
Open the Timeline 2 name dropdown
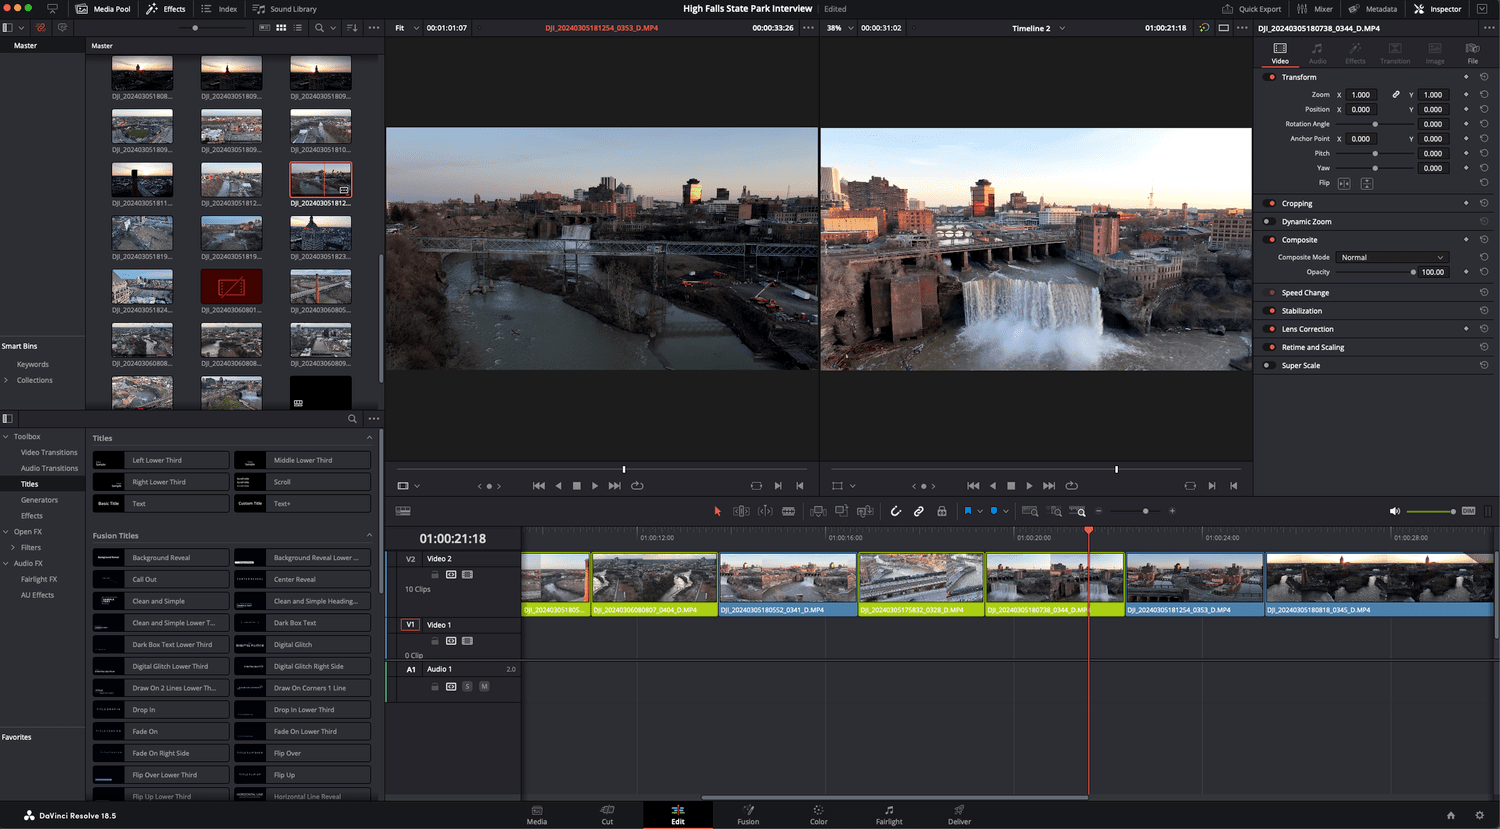pos(1062,28)
